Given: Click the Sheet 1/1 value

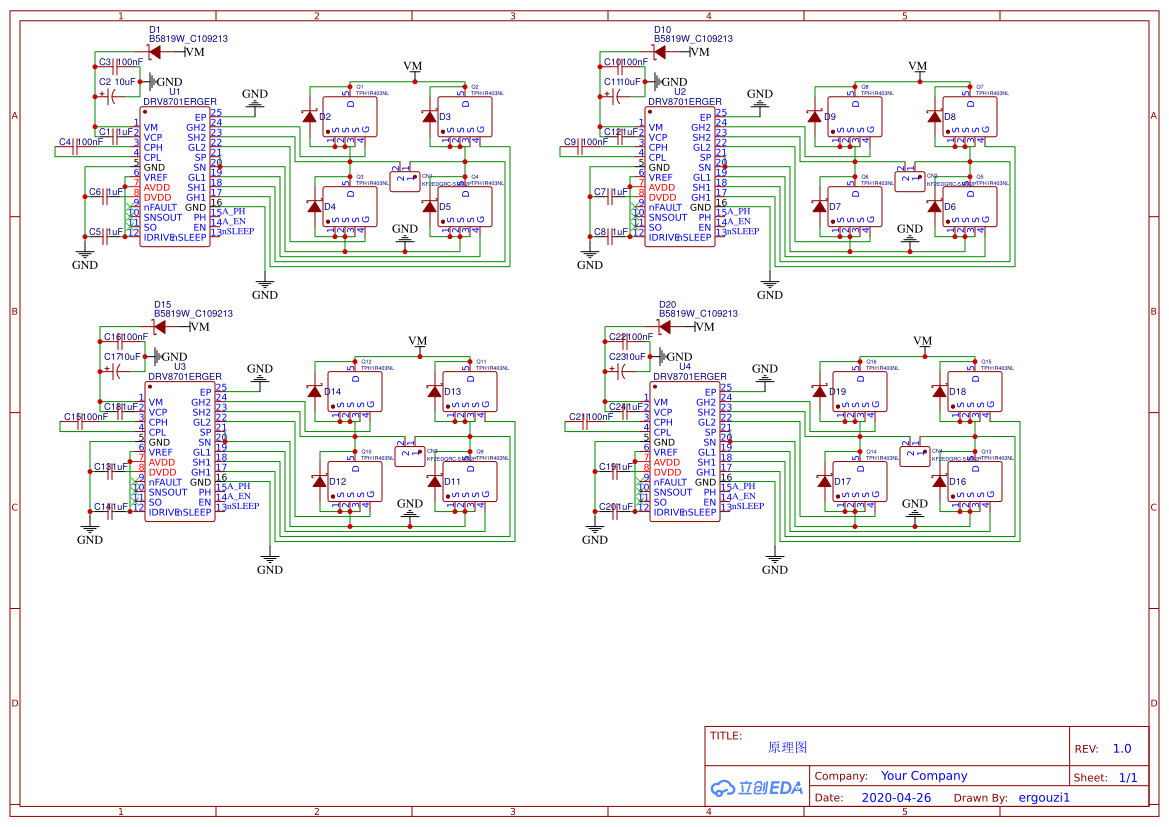Looking at the screenshot, I should point(1127,777).
